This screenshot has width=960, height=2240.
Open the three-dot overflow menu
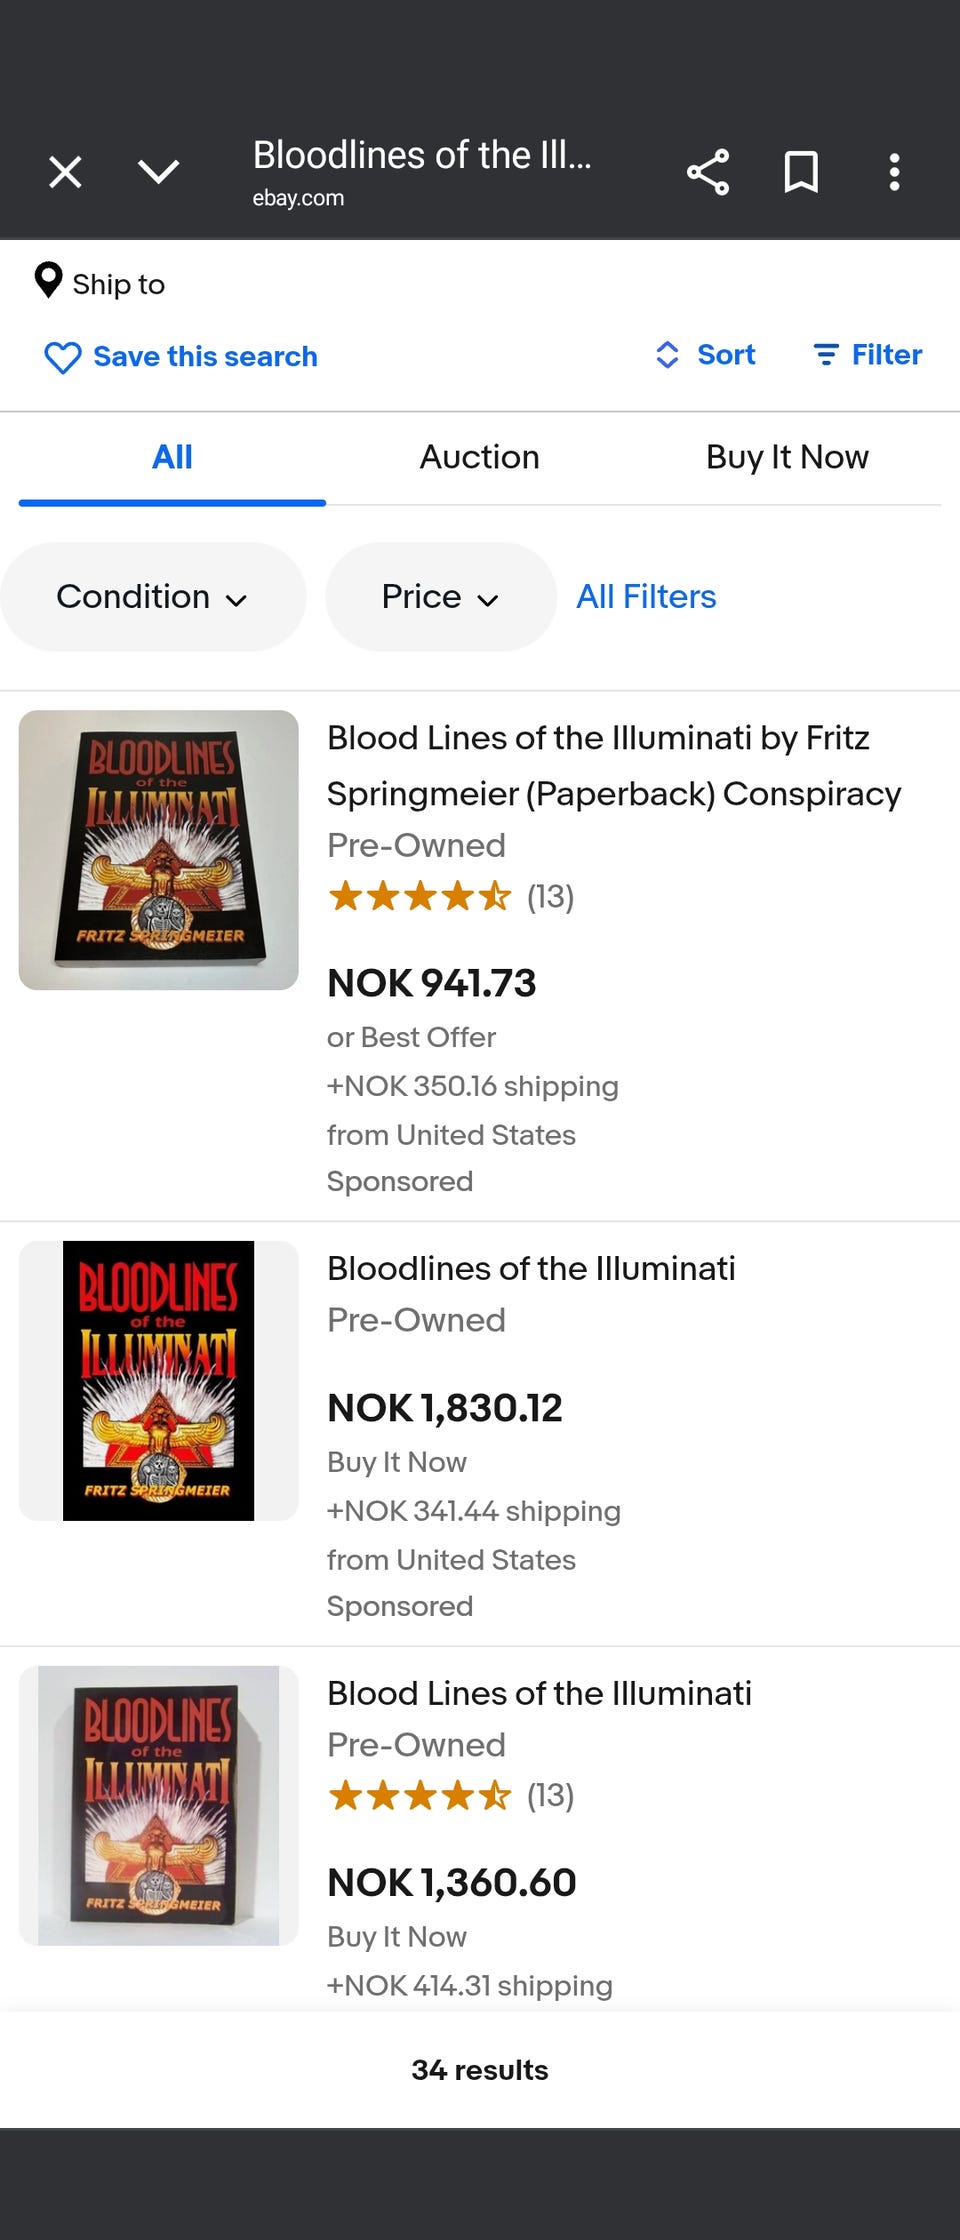(x=894, y=172)
